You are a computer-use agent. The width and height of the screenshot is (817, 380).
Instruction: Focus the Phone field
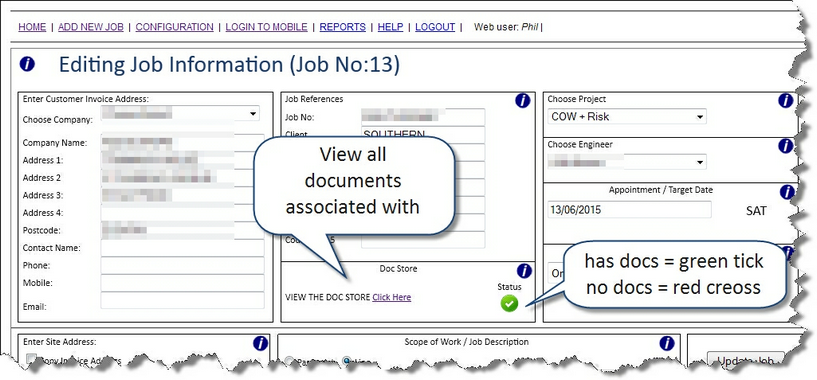point(182,265)
